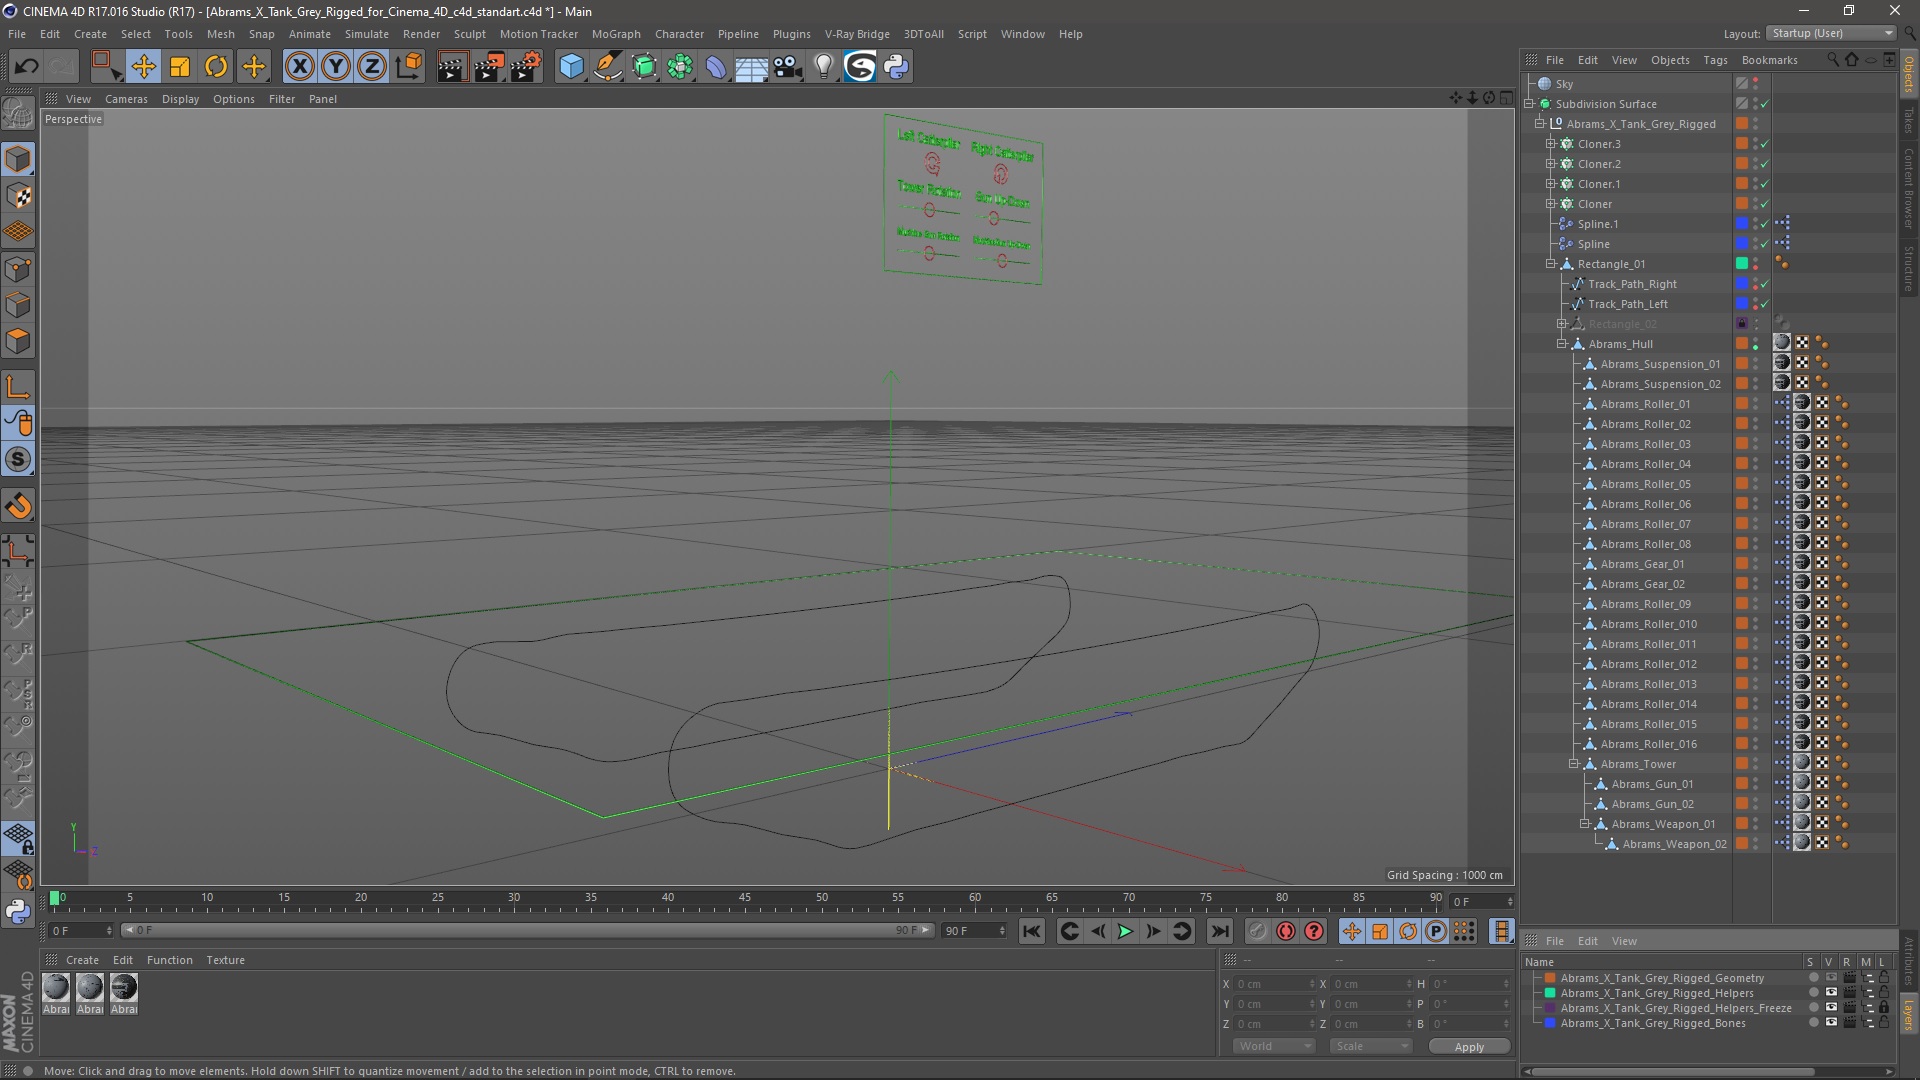Click Render to Picture Viewer icon
This screenshot has height=1080, width=1920.
click(488, 67)
